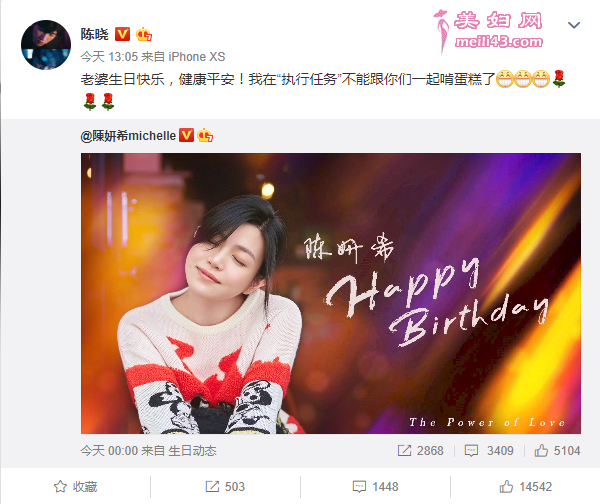Click the V badge next to 陳妍希michelle
This screenshot has height=504, width=600.
point(186,135)
